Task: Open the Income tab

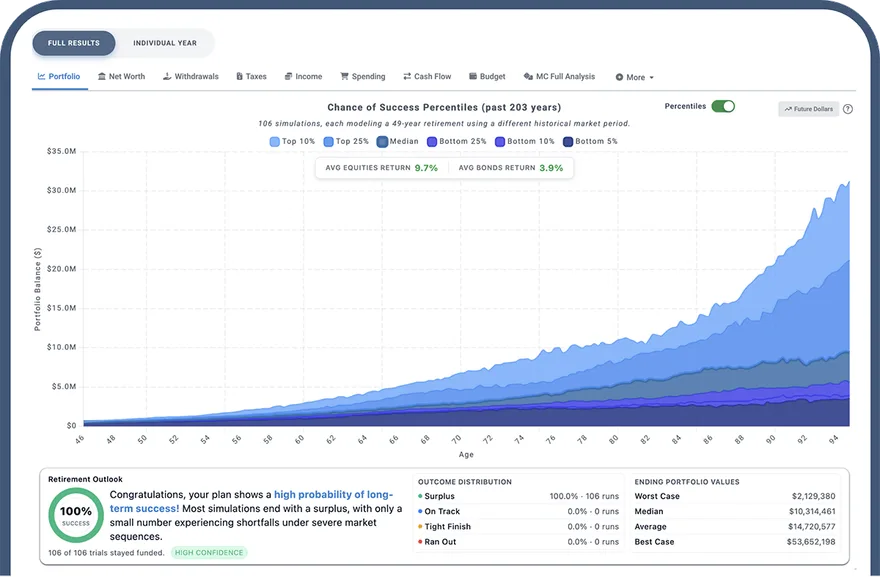Action: tap(303, 76)
